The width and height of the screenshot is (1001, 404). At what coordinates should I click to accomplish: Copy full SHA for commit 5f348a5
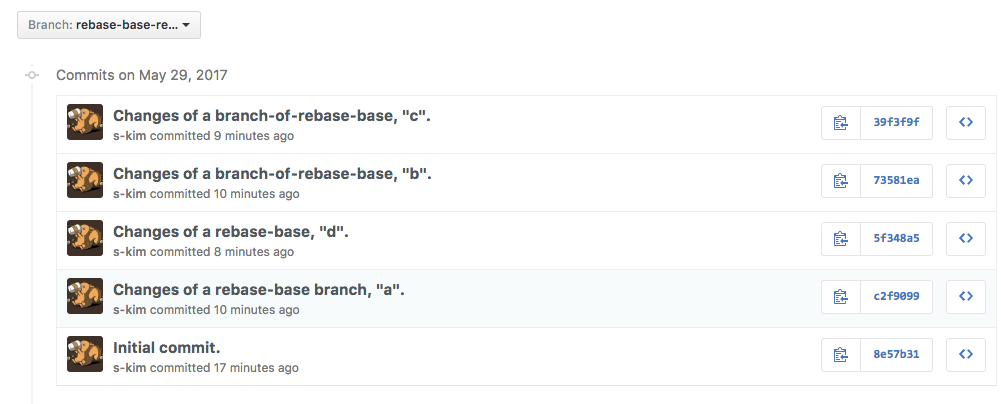841,239
